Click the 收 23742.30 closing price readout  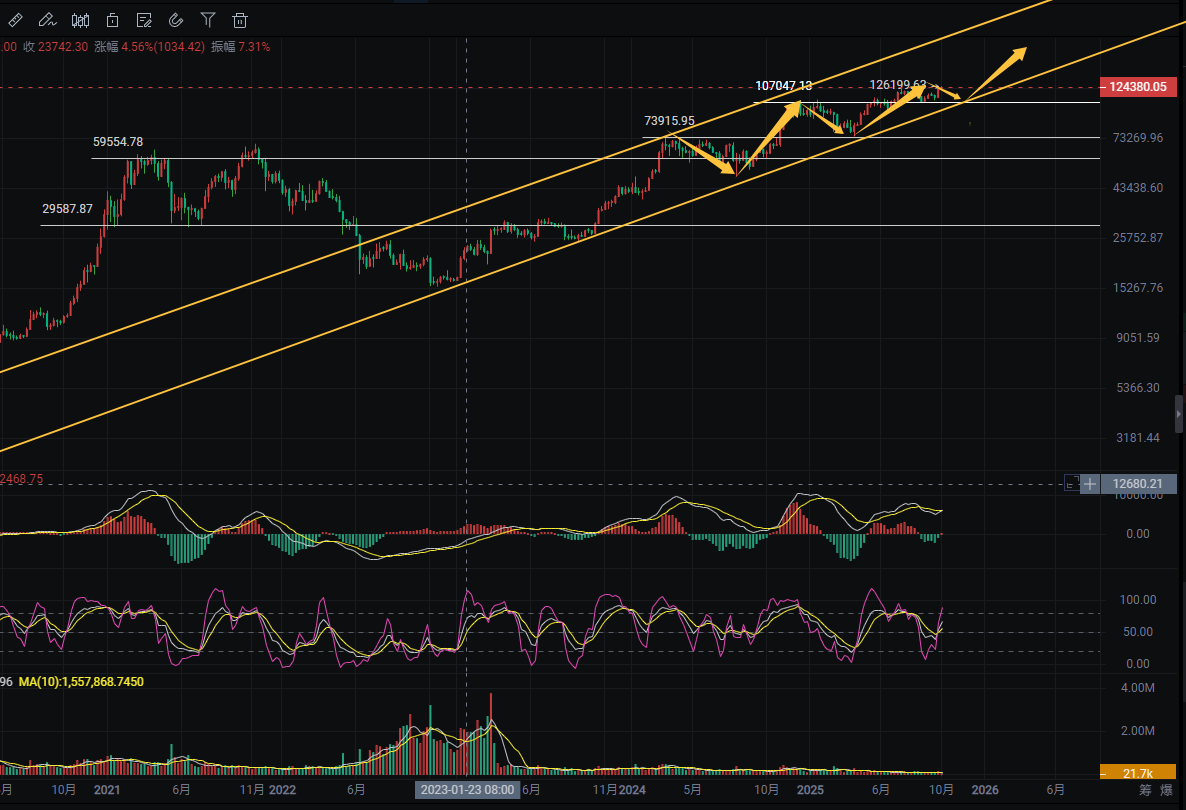(x=55, y=47)
